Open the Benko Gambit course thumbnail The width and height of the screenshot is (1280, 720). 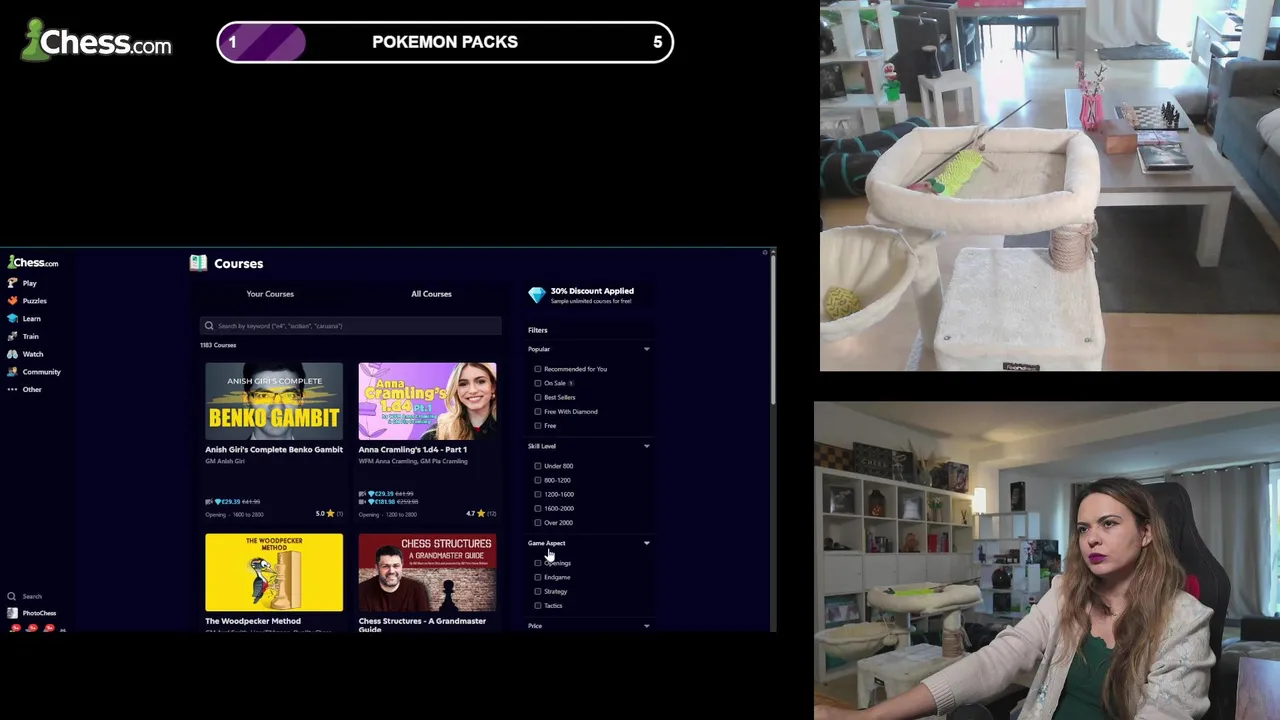274,401
